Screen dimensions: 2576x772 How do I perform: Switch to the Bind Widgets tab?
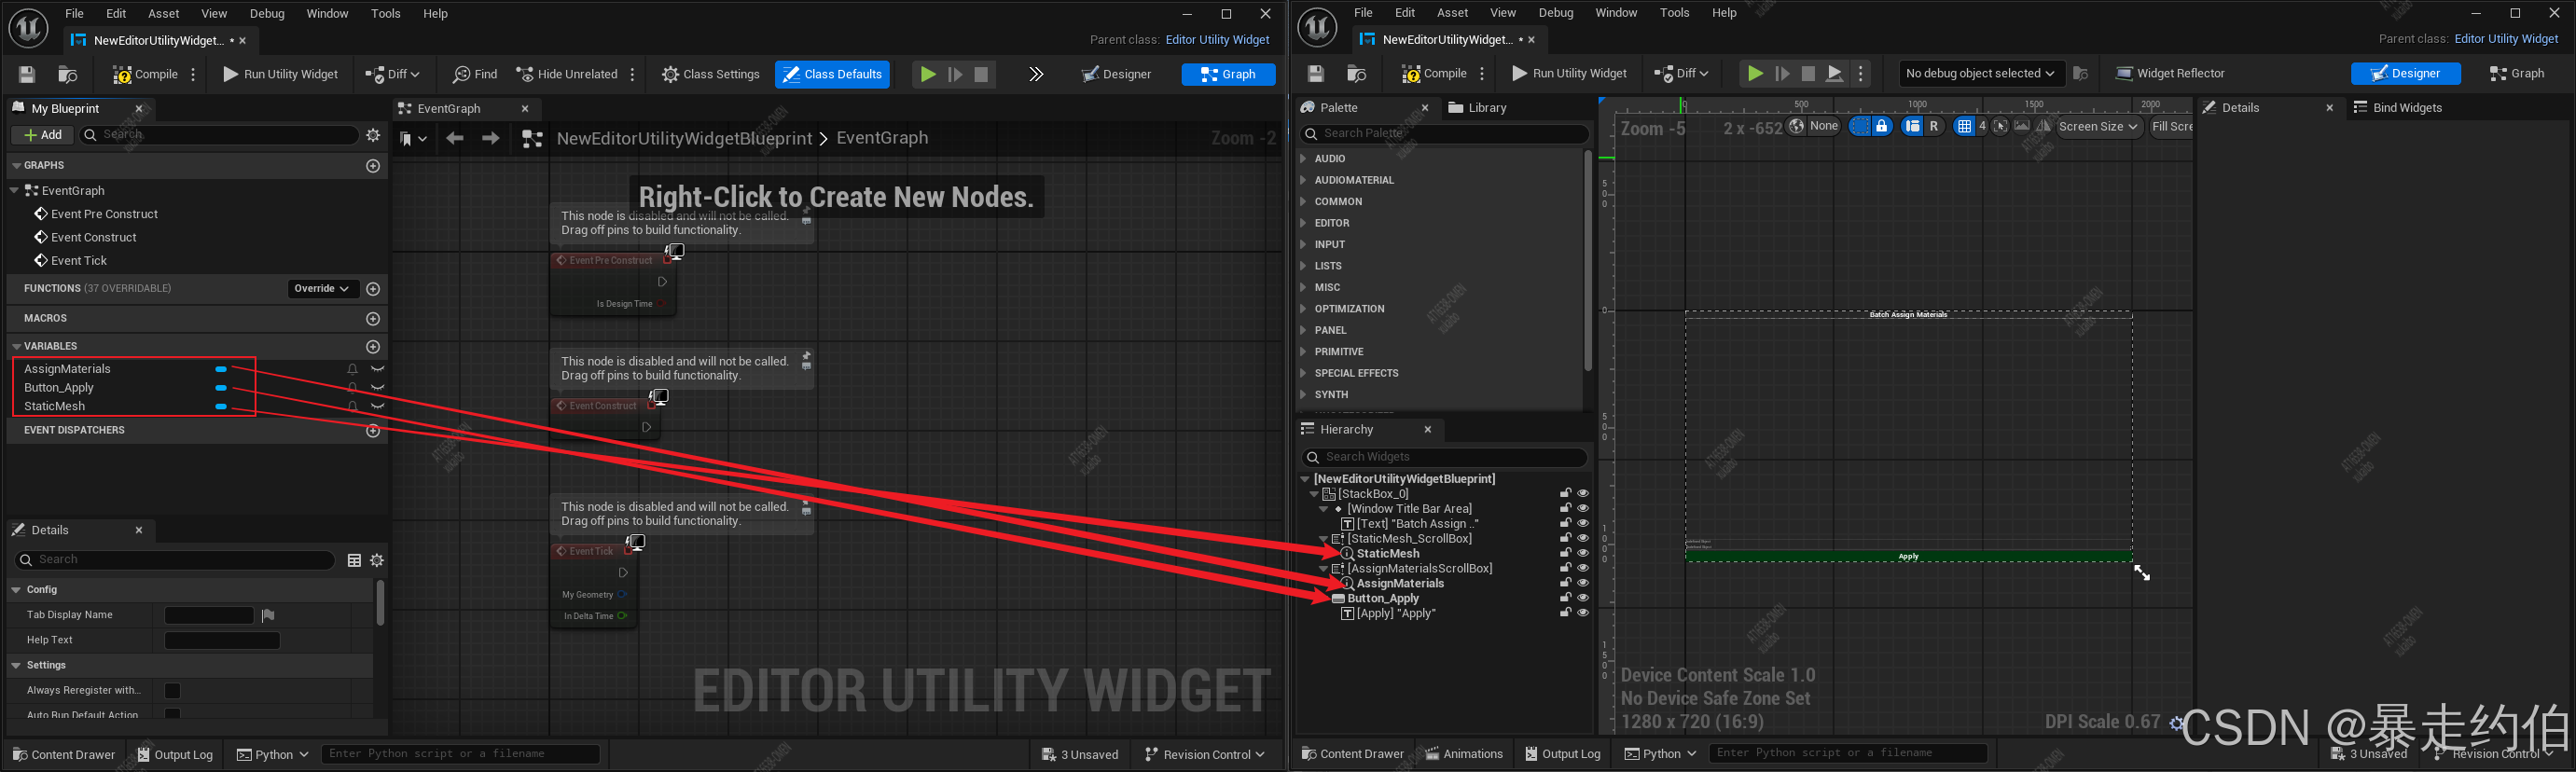tap(2396, 108)
